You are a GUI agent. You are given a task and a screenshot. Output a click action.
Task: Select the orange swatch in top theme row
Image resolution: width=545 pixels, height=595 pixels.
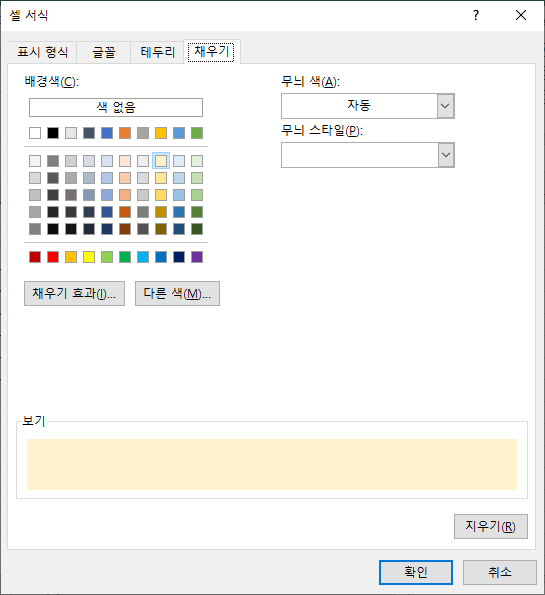(x=125, y=133)
